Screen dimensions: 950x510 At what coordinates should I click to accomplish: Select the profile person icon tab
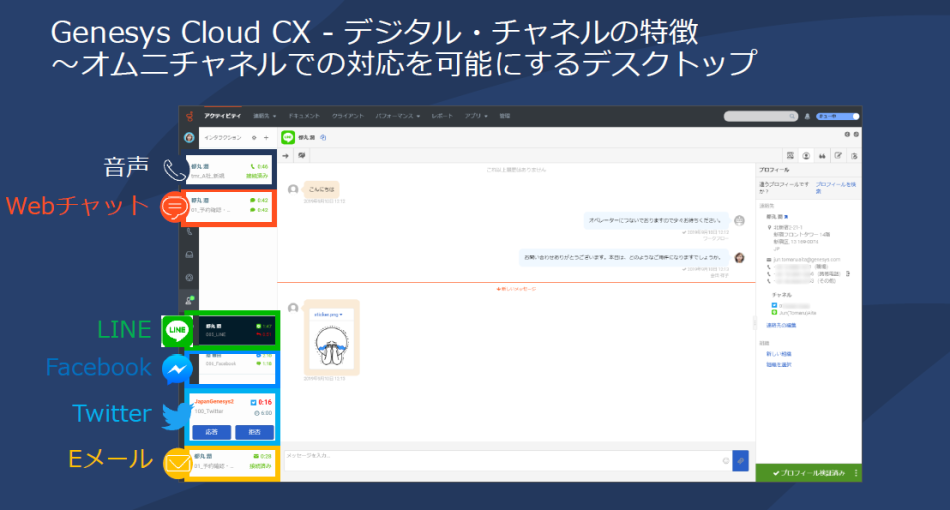click(x=806, y=155)
